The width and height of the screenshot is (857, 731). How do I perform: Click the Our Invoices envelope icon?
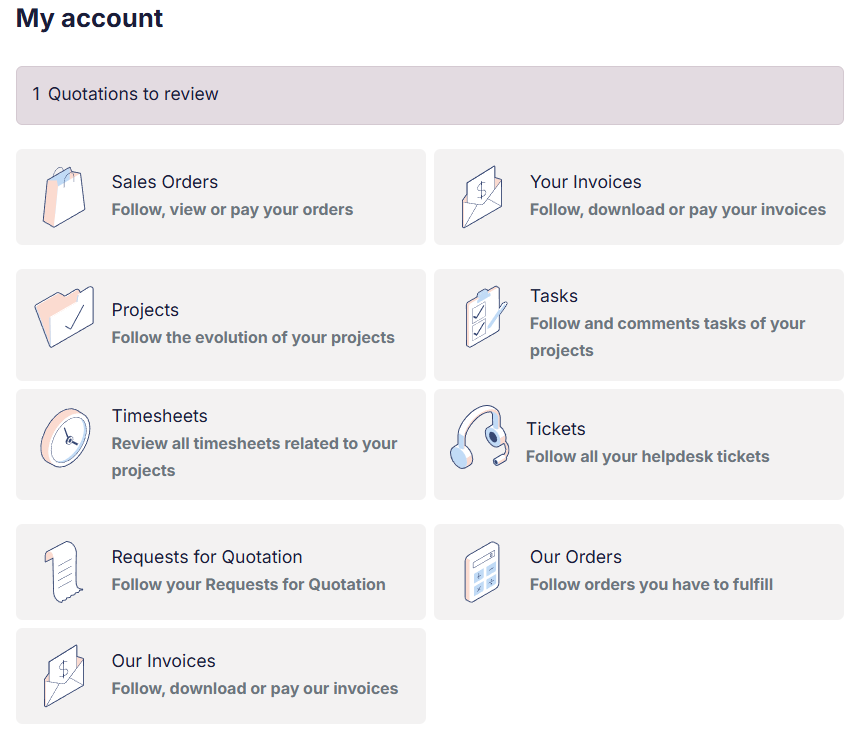(x=63, y=676)
